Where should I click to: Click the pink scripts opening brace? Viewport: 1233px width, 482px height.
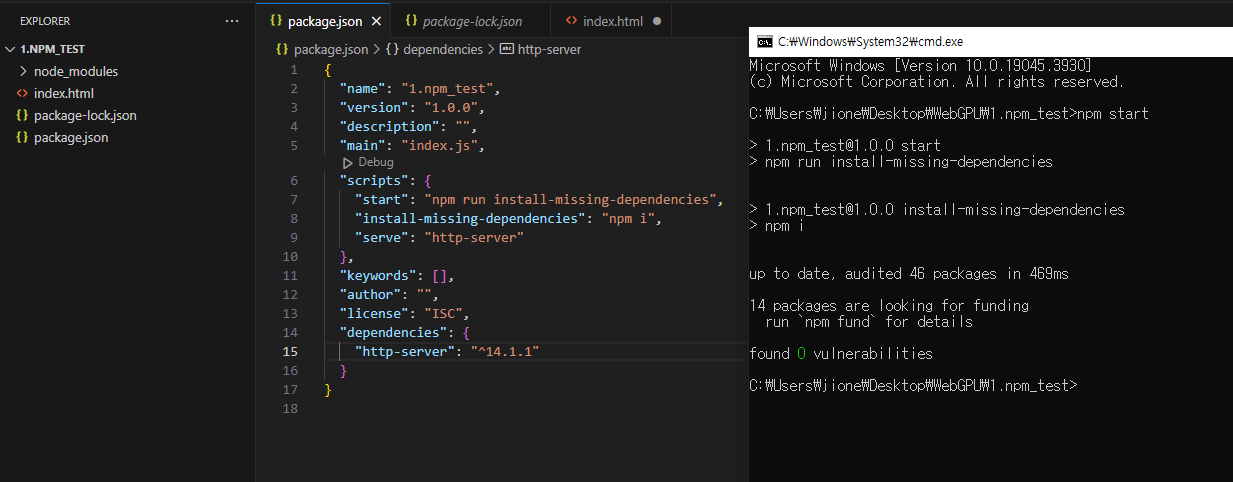click(427, 181)
